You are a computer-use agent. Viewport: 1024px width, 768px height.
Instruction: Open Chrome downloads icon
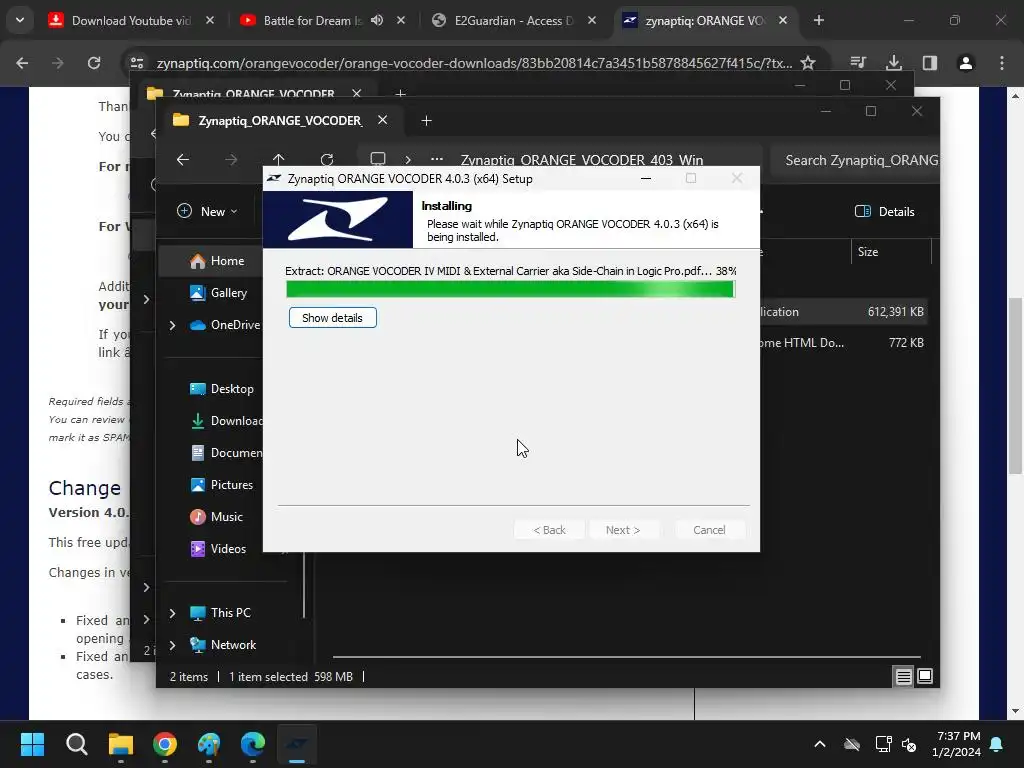894,63
